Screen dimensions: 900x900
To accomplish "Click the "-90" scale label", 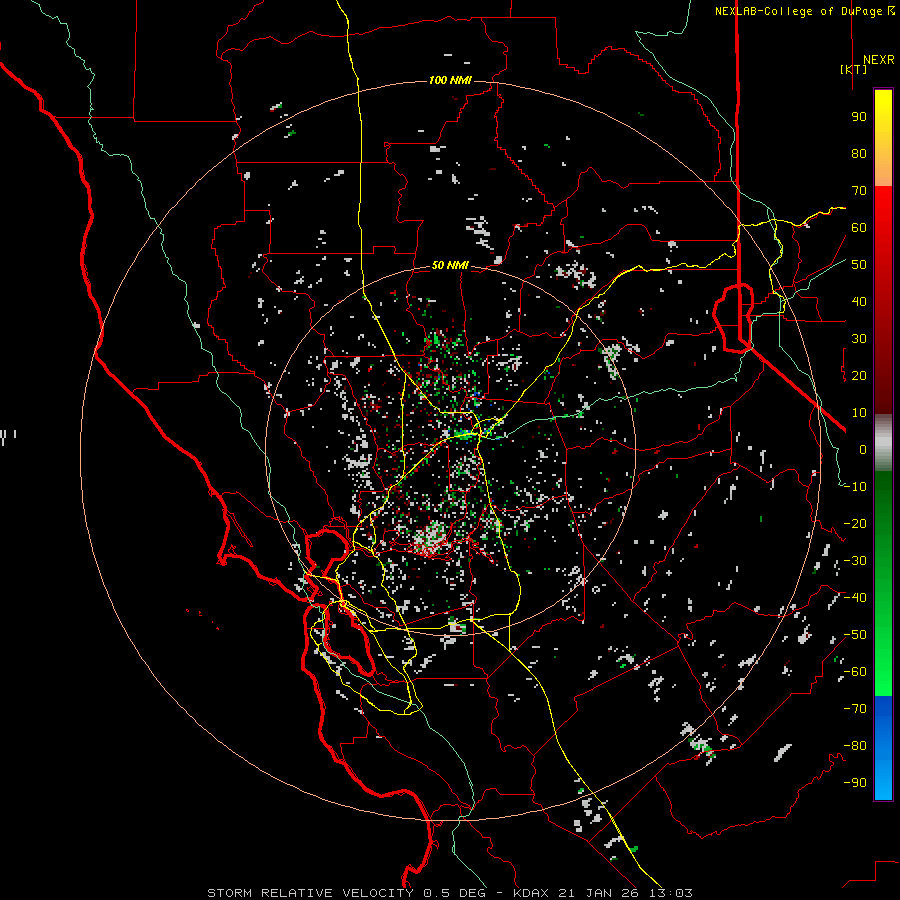I will tap(855, 783).
